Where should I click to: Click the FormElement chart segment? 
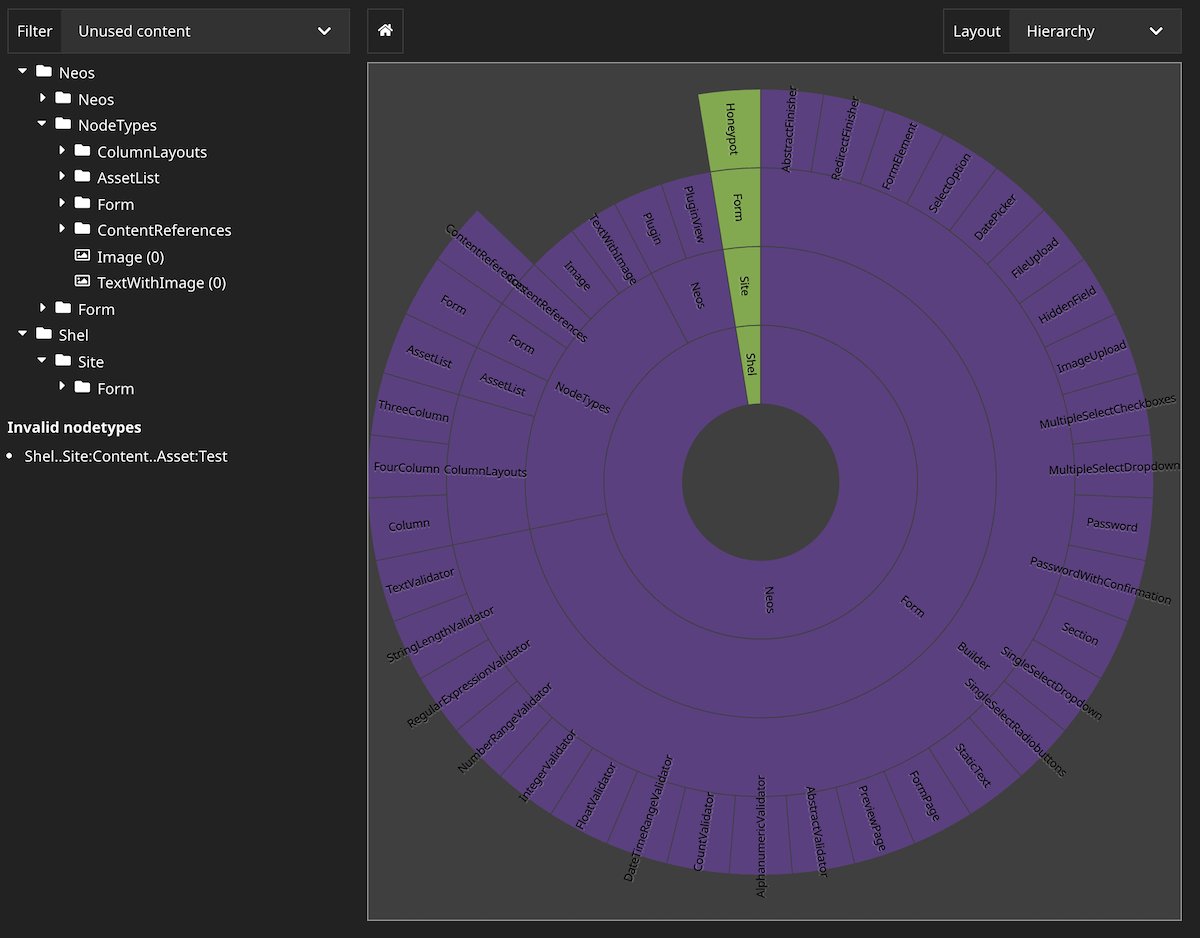[898, 156]
